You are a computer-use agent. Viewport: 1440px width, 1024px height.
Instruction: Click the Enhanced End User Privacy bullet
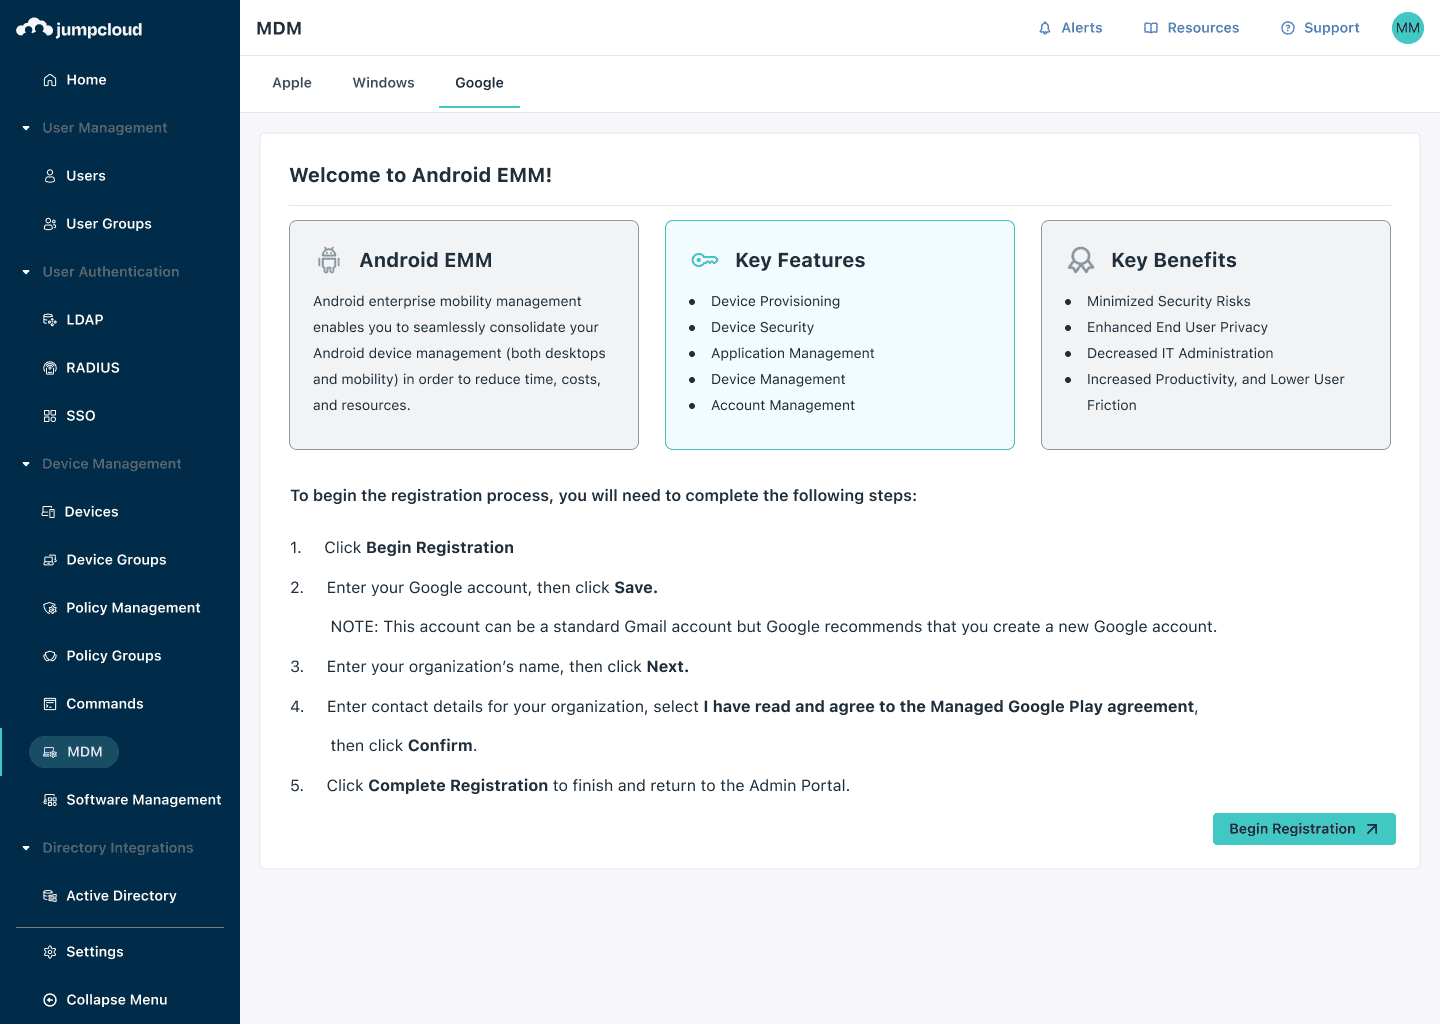click(x=1177, y=327)
